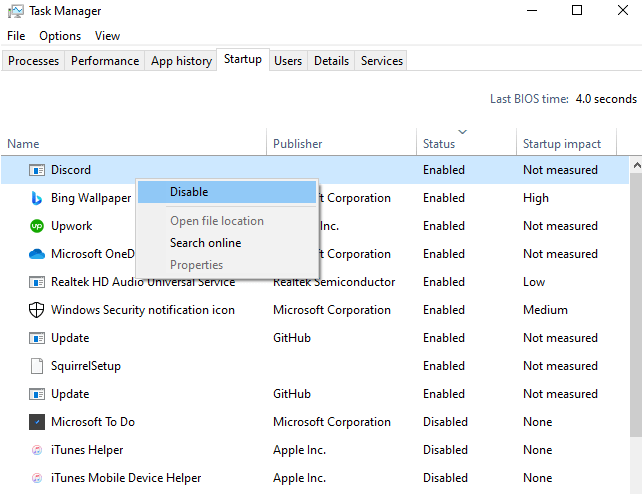
Task: Click the vertical scrollbar on the right
Action: (x=635, y=300)
